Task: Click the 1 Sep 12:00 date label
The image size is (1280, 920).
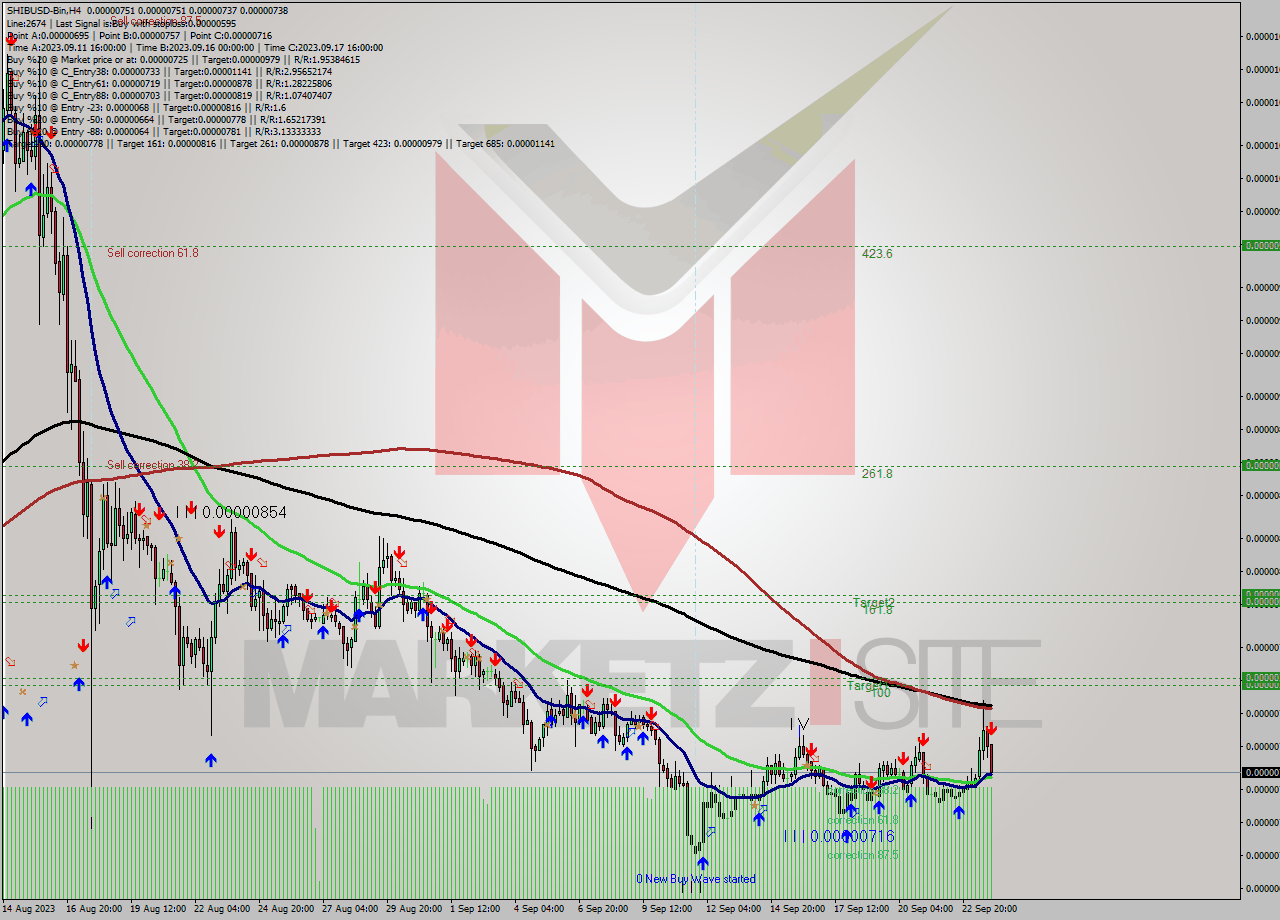Action: pos(475,909)
